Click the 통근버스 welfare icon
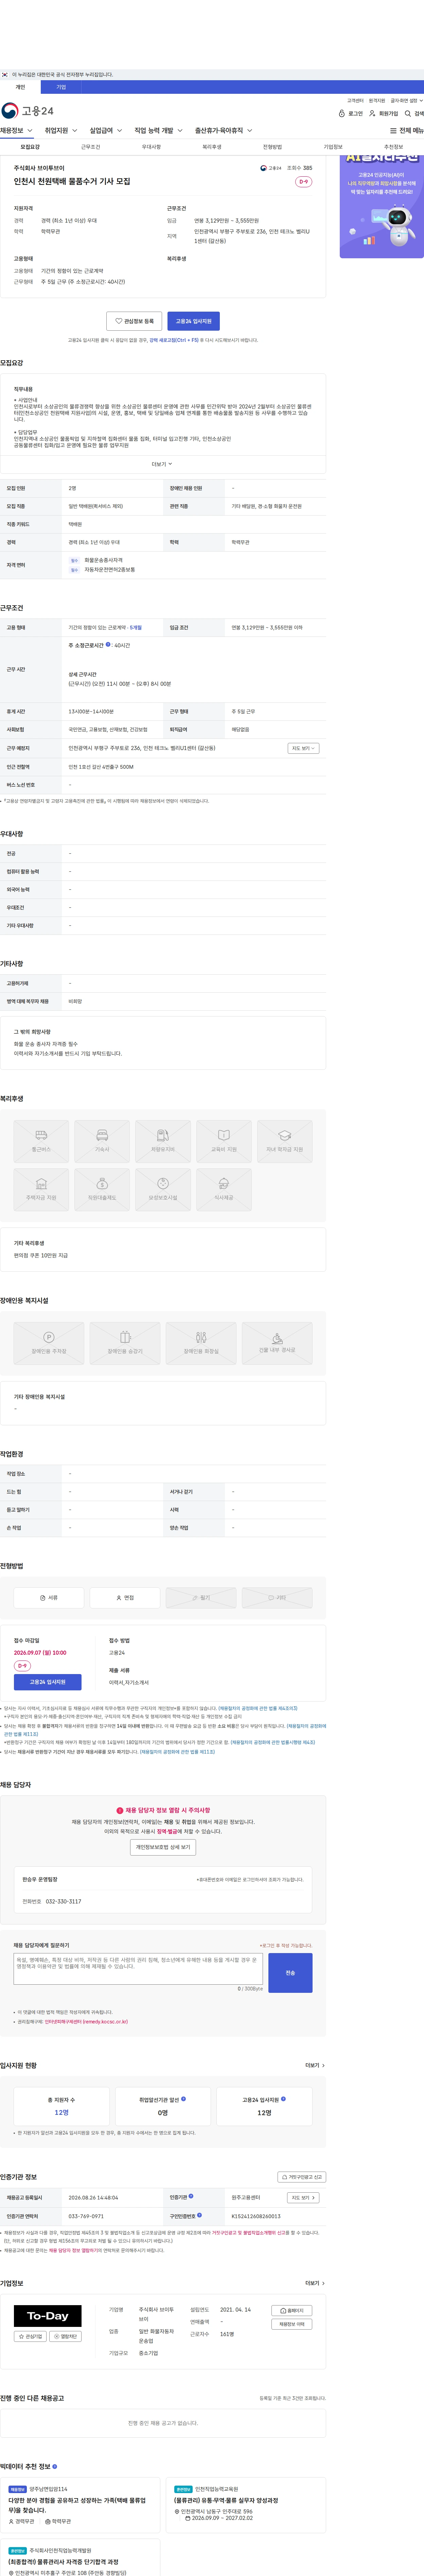 41,1140
